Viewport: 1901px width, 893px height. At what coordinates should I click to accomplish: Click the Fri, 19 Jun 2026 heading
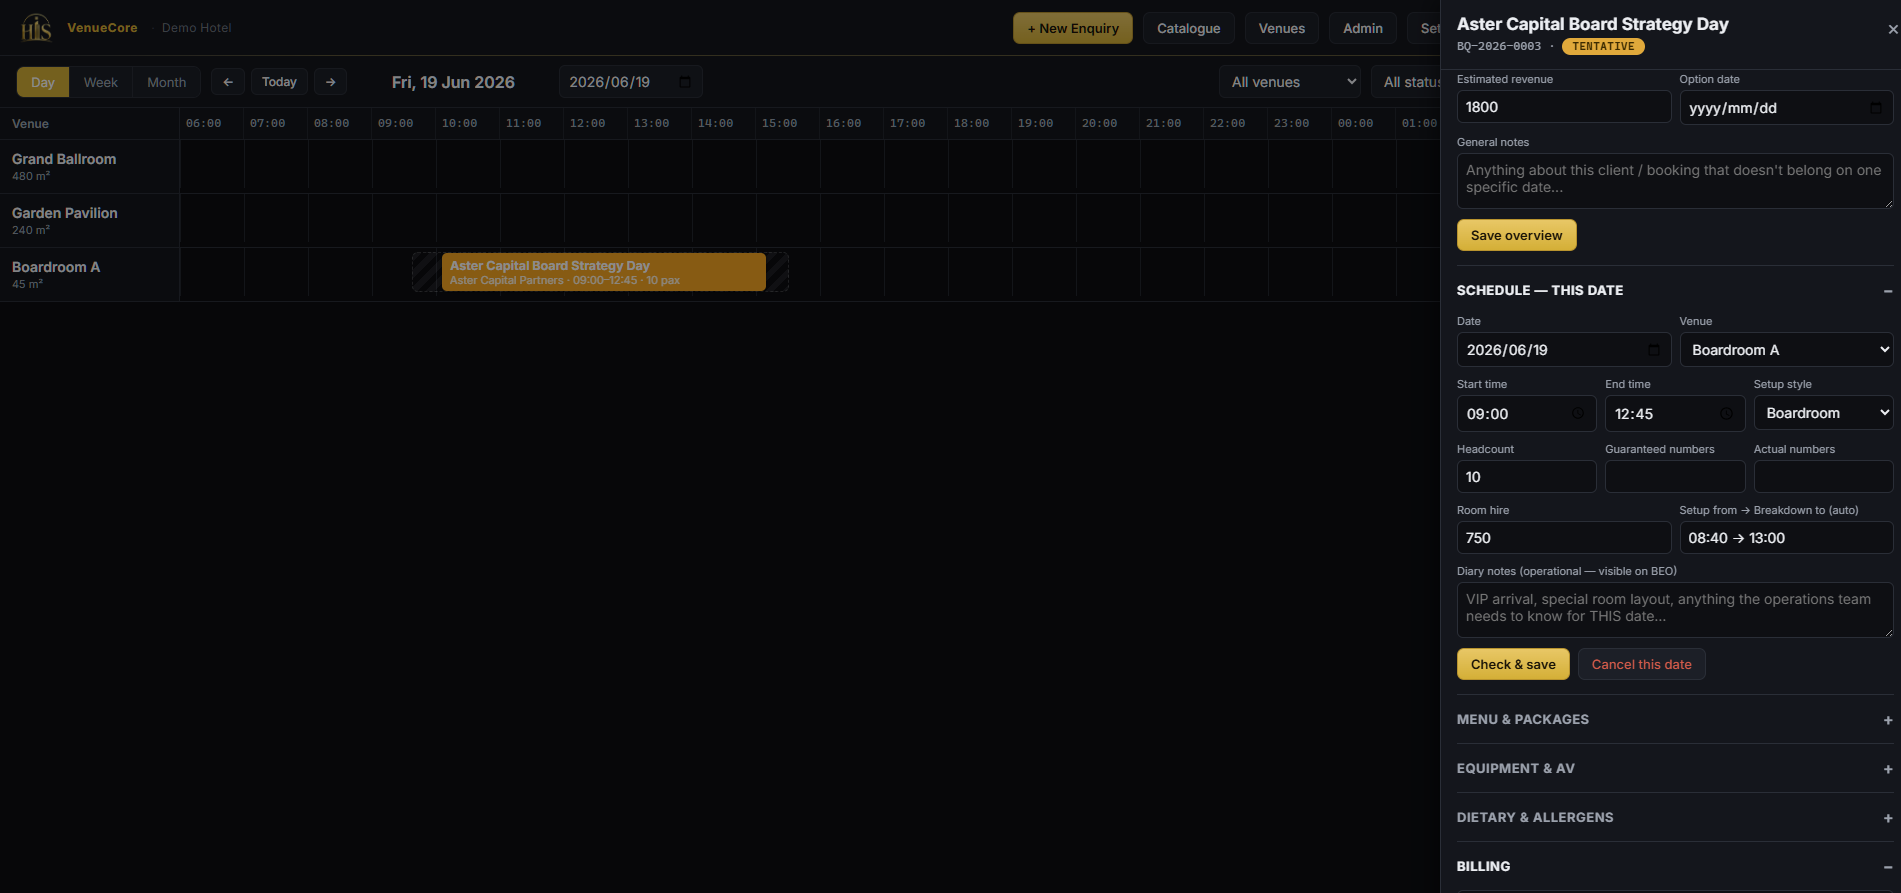click(453, 82)
